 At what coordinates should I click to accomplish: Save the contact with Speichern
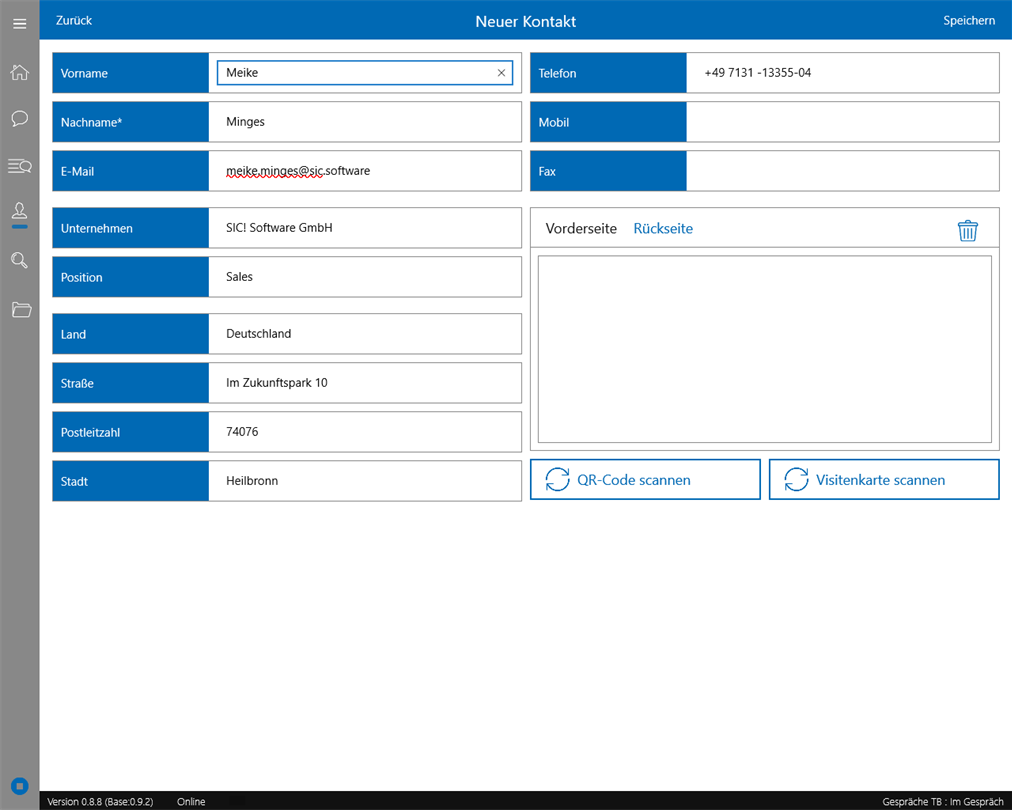(x=969, y=21)
